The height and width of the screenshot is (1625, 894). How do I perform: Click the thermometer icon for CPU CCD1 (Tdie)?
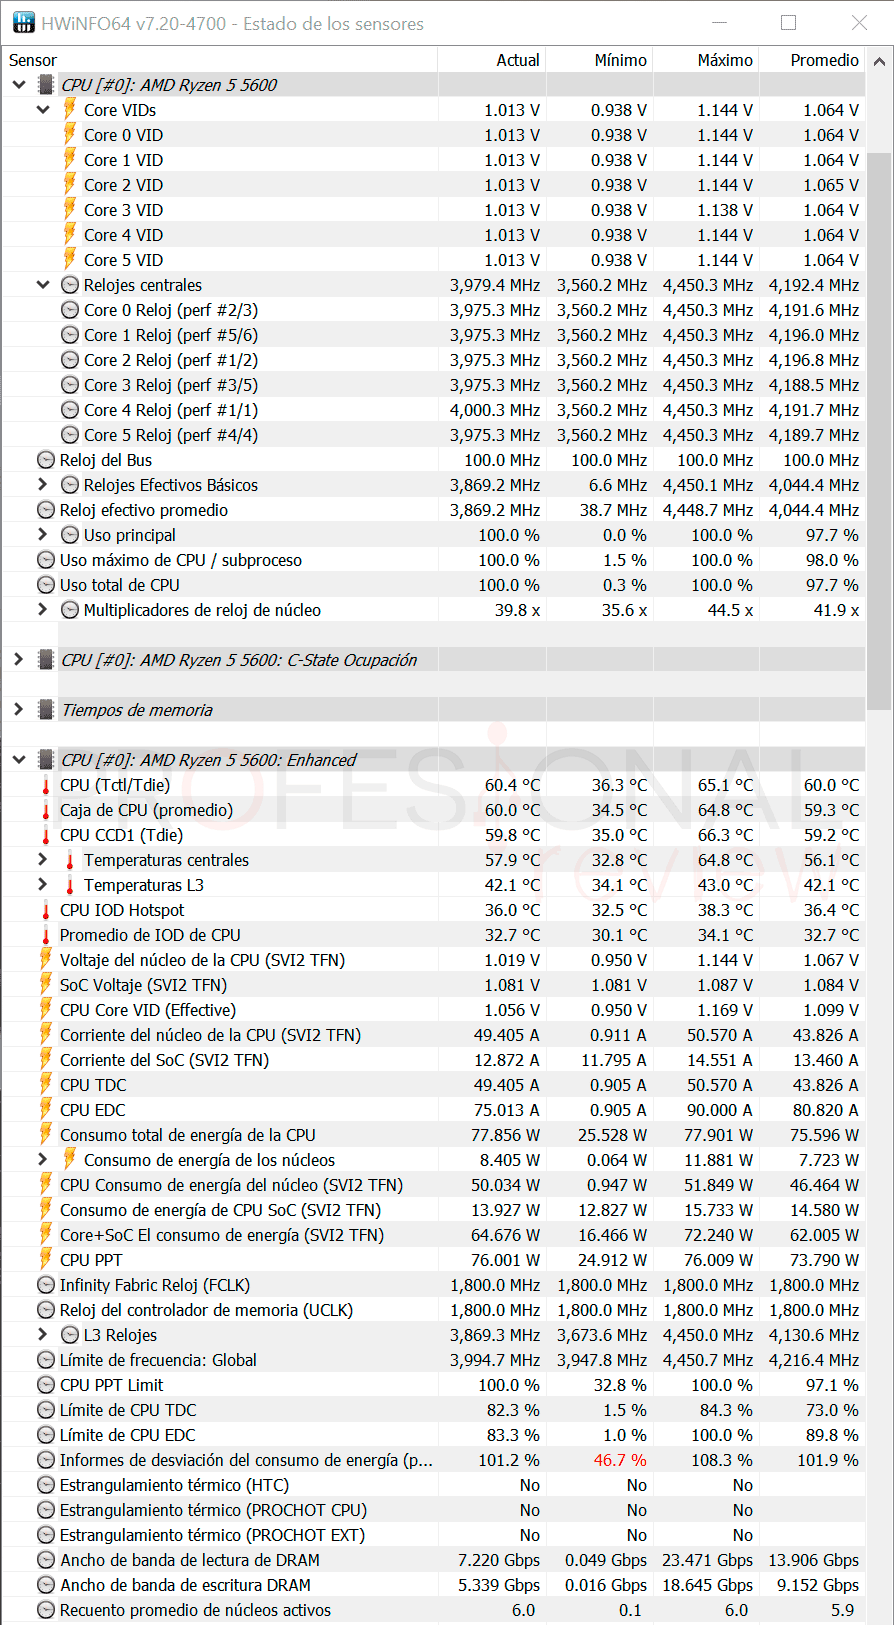coord(46,835)
